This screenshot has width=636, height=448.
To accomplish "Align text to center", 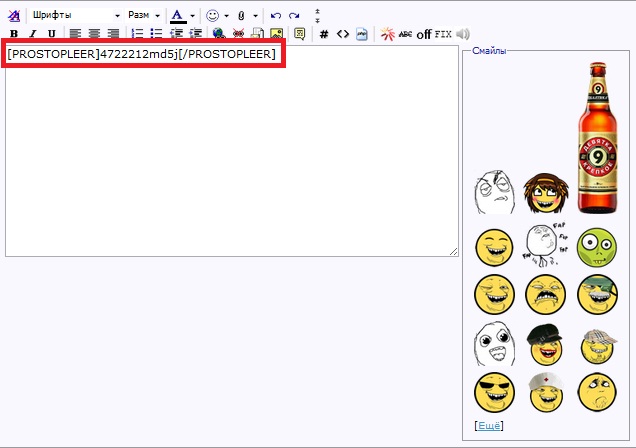I will click(95, 34).
